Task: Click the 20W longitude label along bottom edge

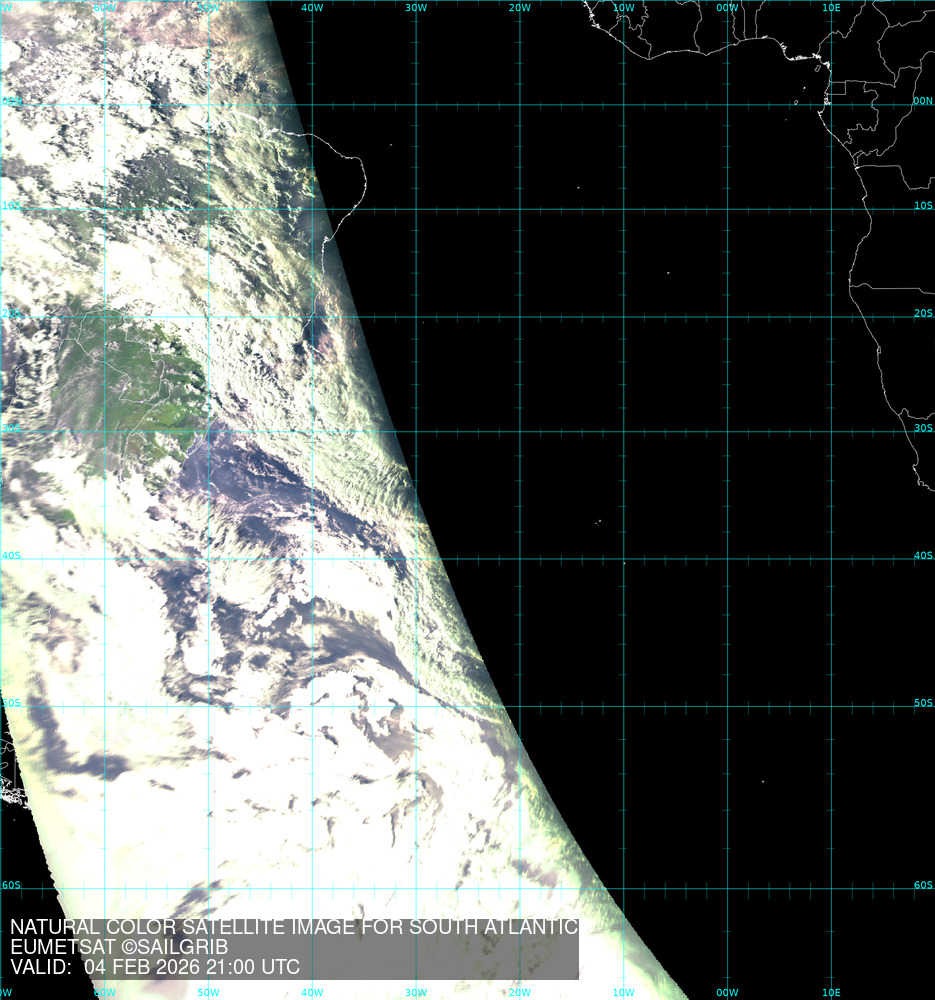Action: click(x=519, y=992)
